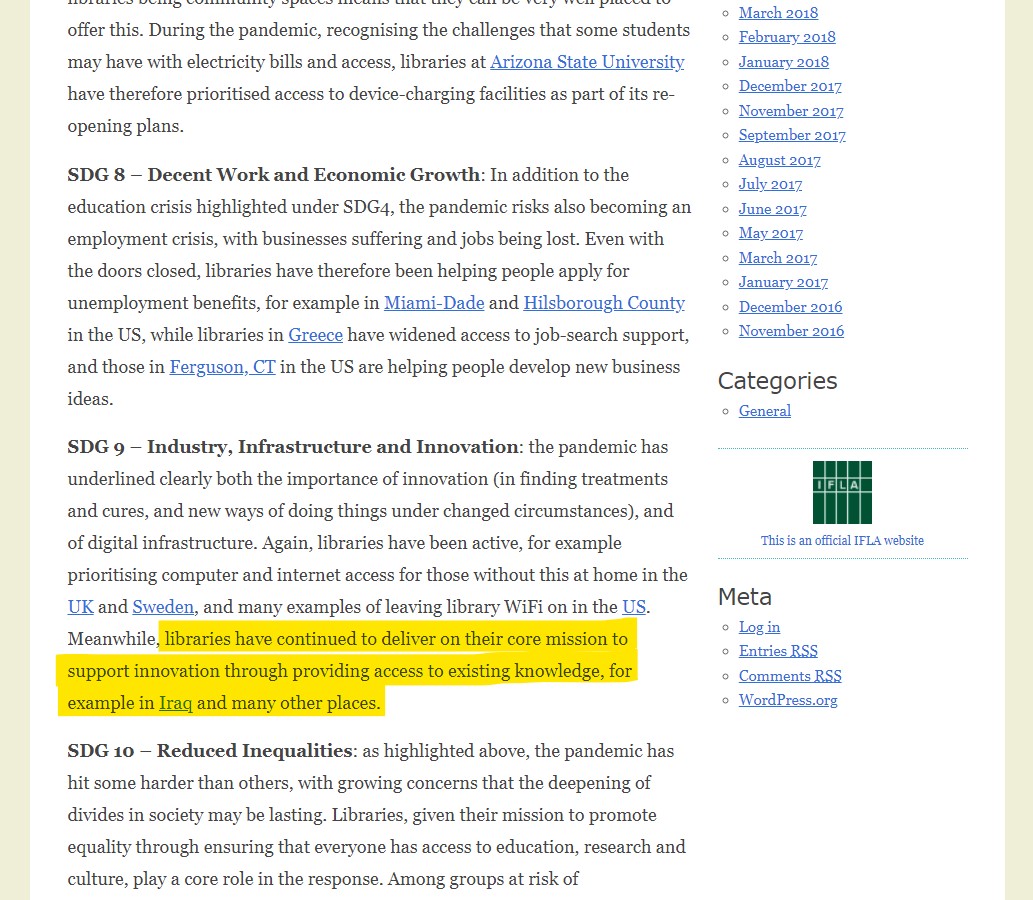Click the 'SDG 10 – Reduced Inequalities' heading
1033x900 pixels.
[x=210, y=751]
